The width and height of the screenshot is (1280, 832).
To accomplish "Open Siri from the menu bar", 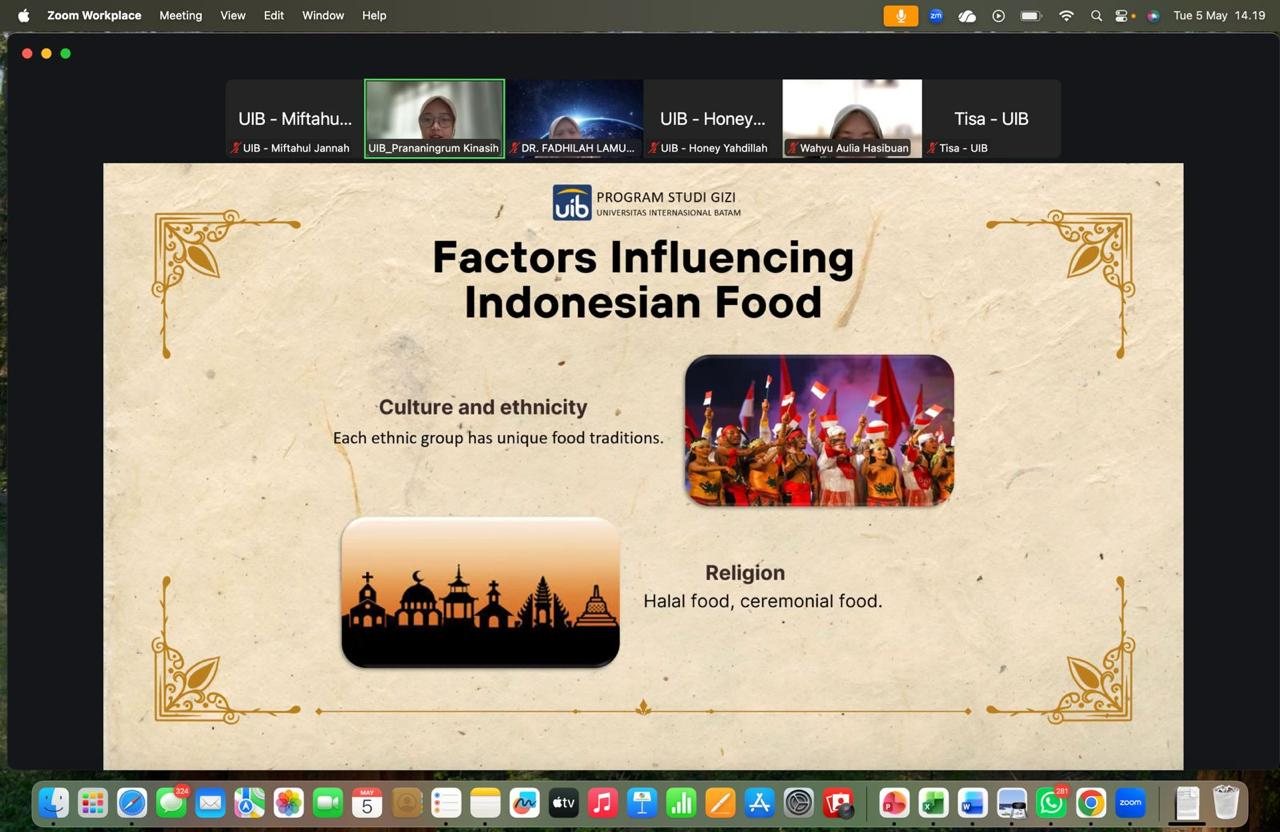I will 1153,16.
